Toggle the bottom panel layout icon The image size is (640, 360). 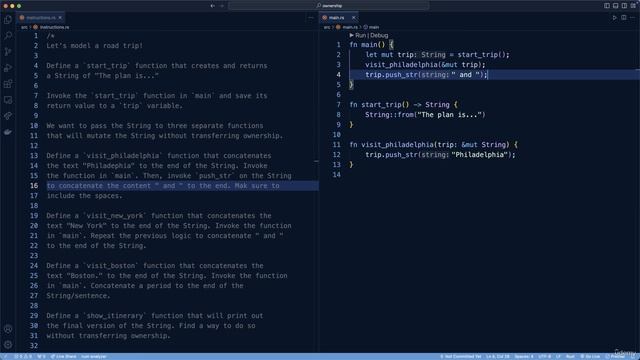tap(616, 6)
